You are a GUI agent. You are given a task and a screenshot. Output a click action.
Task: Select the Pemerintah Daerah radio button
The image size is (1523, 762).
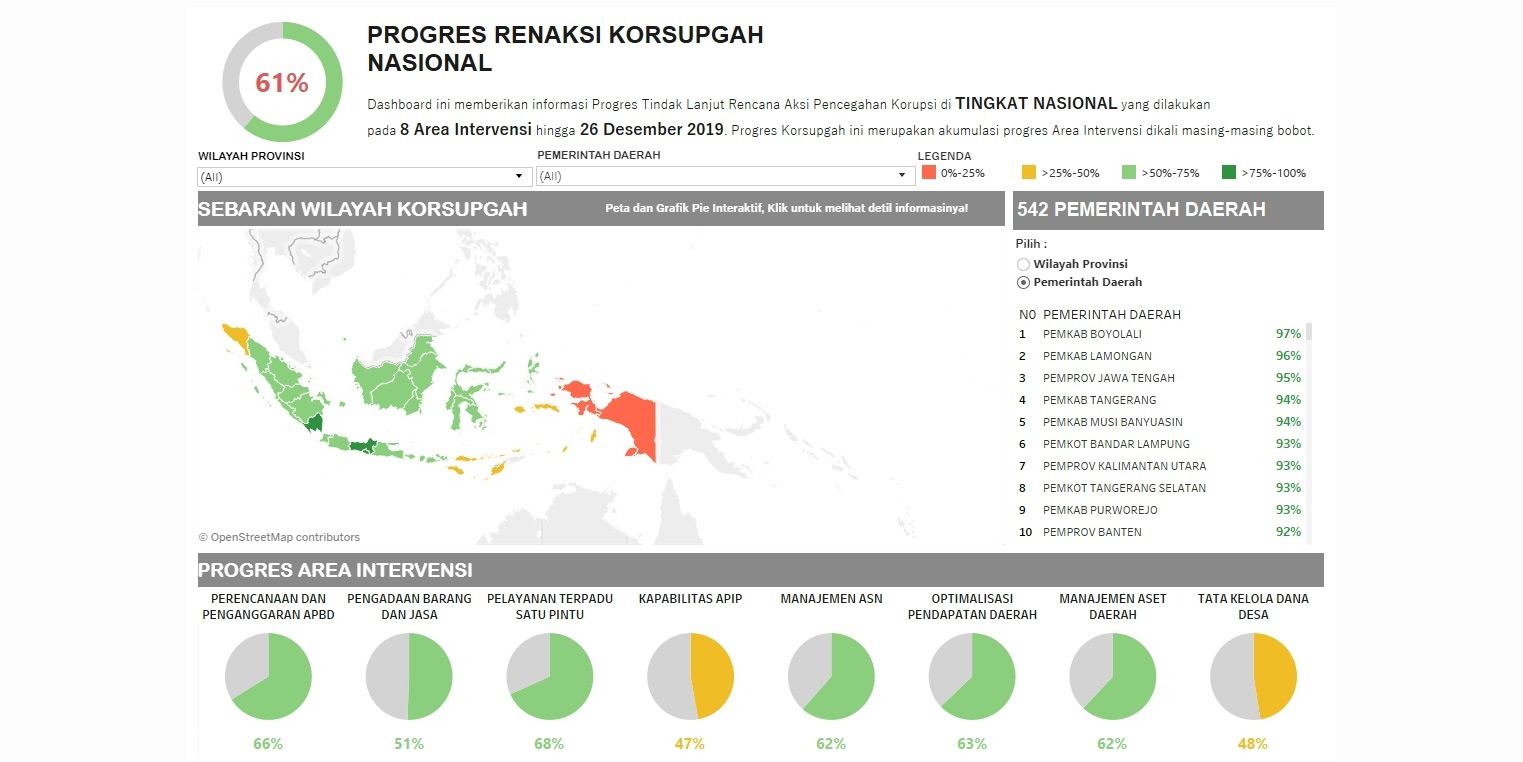tap(1023, 282)
